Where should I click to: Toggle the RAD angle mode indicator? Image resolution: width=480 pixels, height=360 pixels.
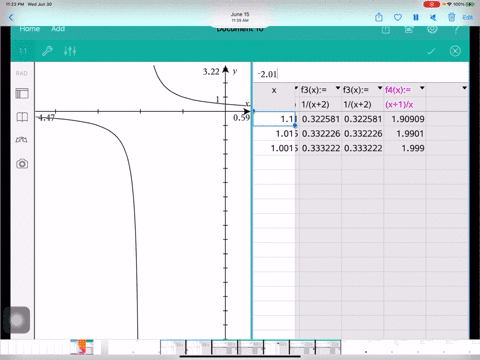[x=22, y=73]
